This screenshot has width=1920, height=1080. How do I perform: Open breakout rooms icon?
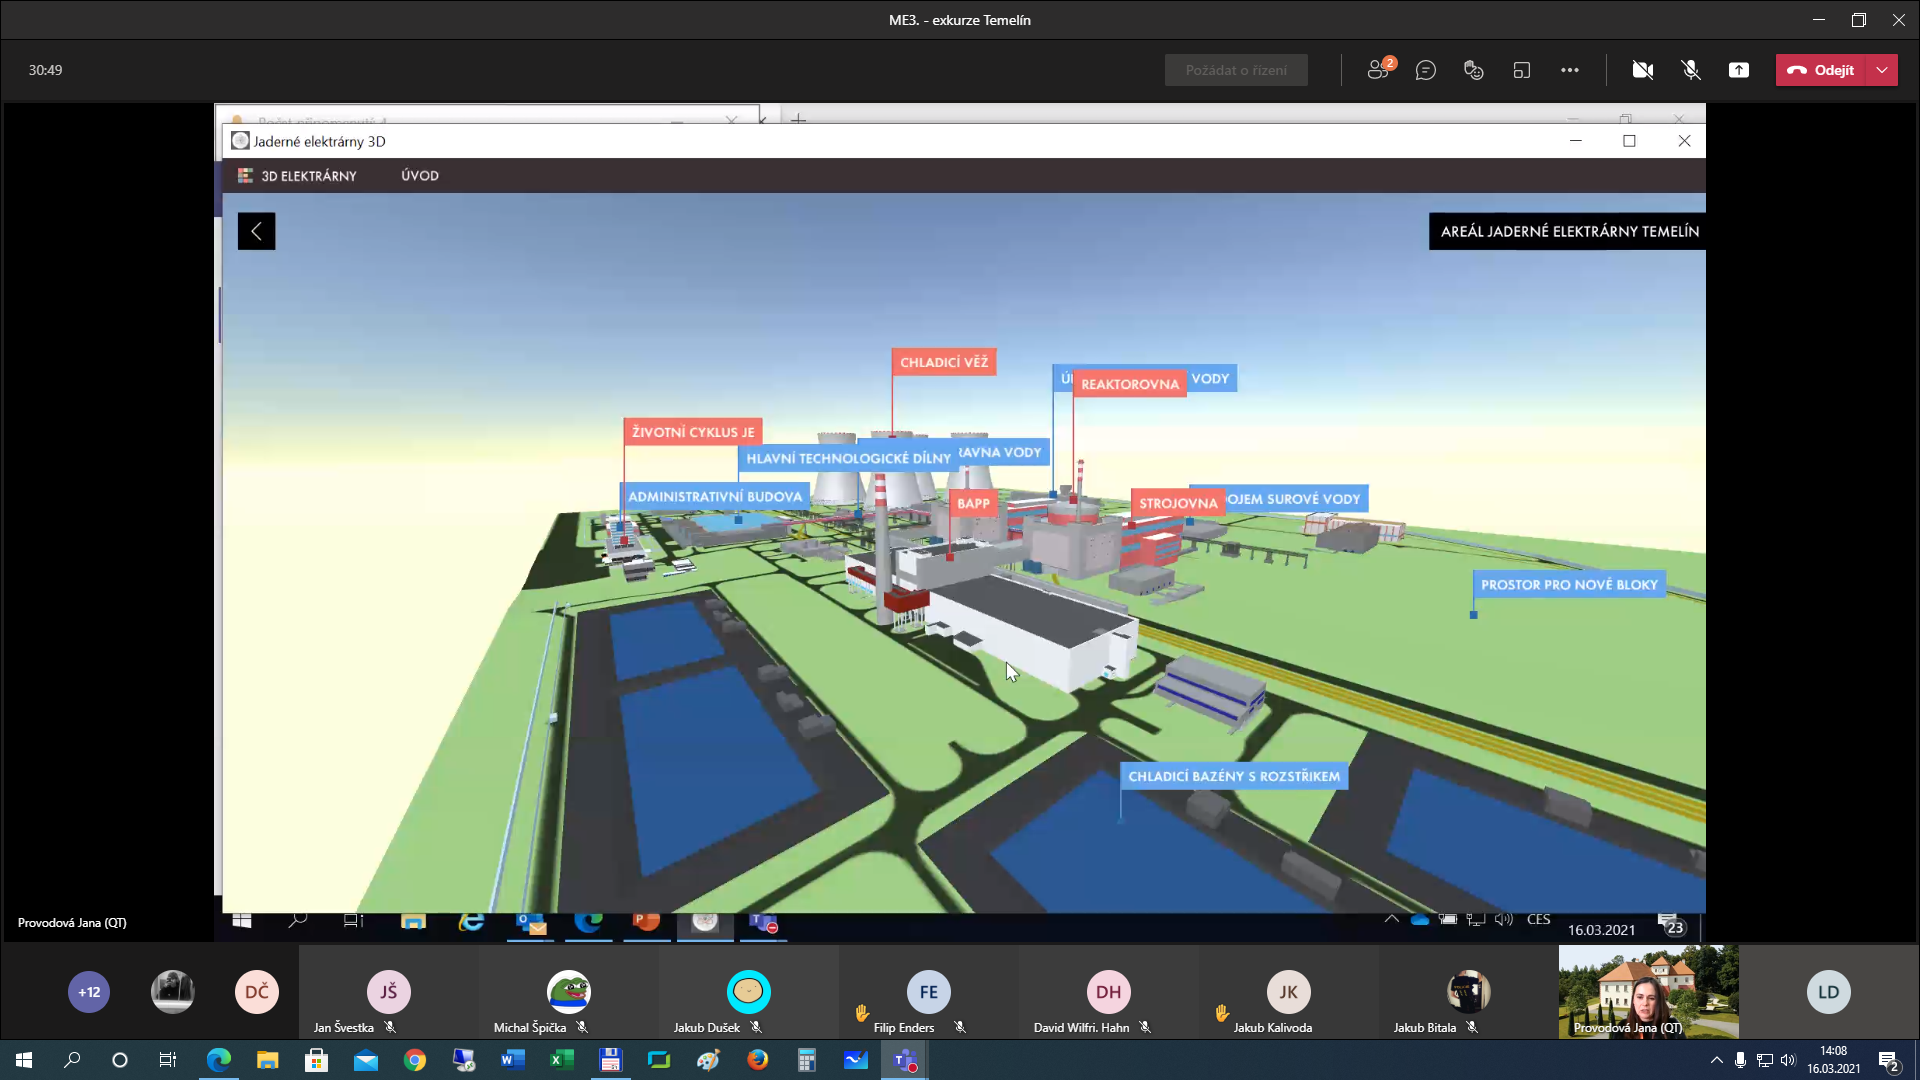click(1522, 70)
